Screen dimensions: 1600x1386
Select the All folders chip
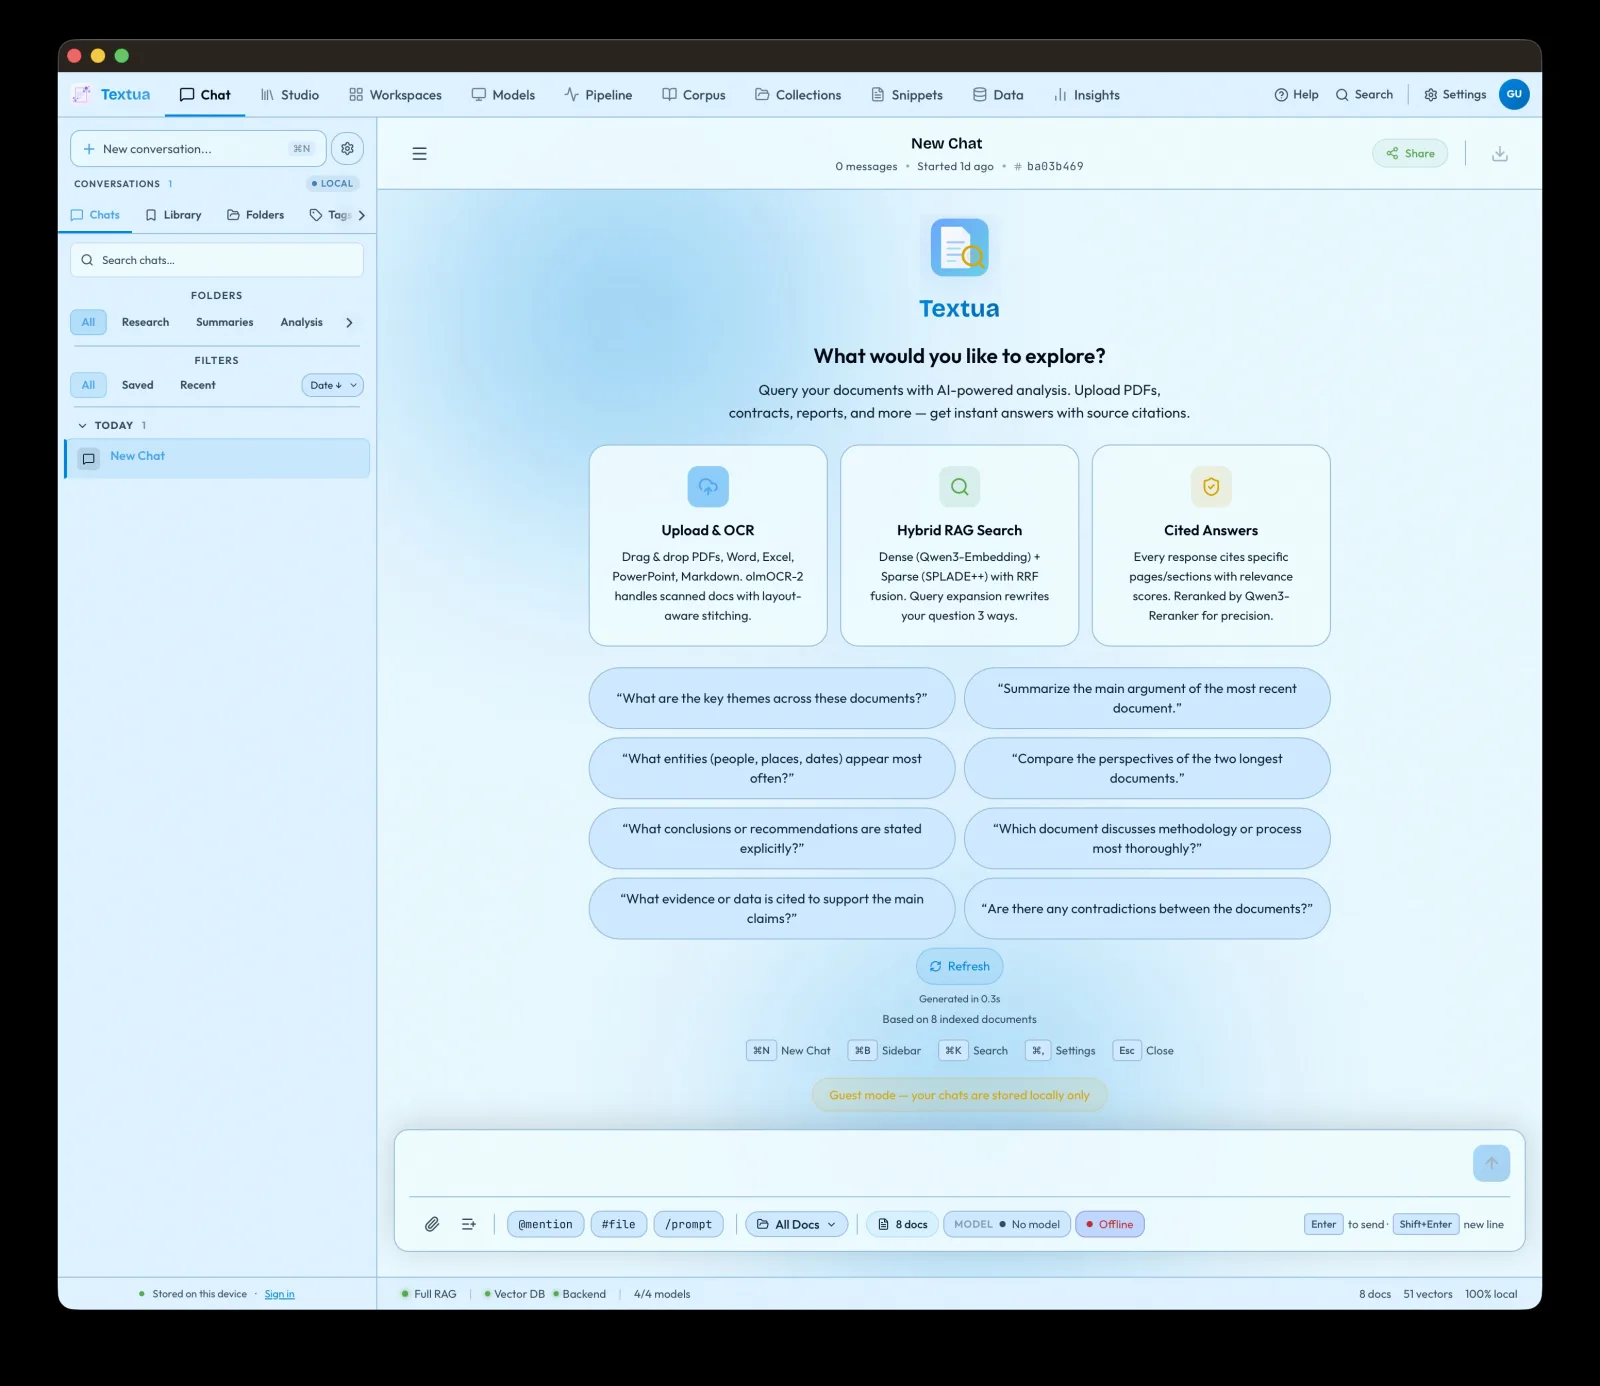coord(88,322)
